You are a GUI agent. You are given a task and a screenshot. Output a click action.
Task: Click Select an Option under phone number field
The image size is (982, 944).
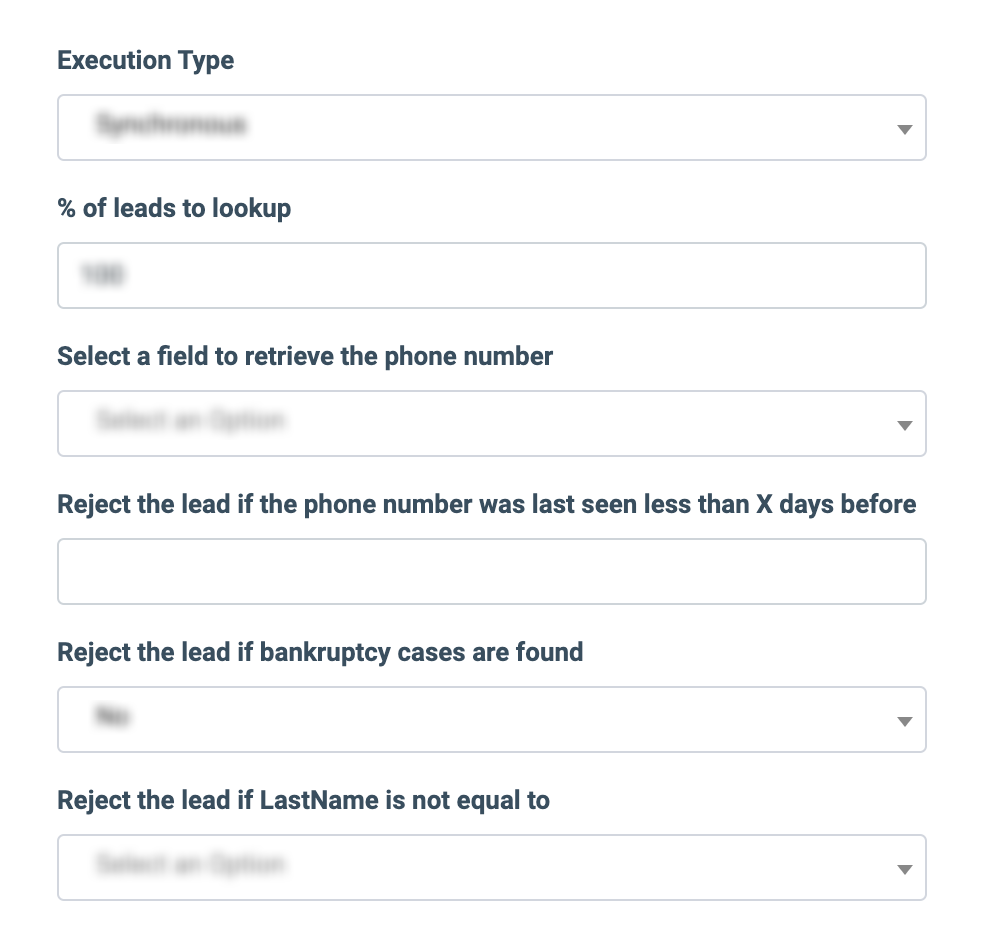tap(190, 421)
